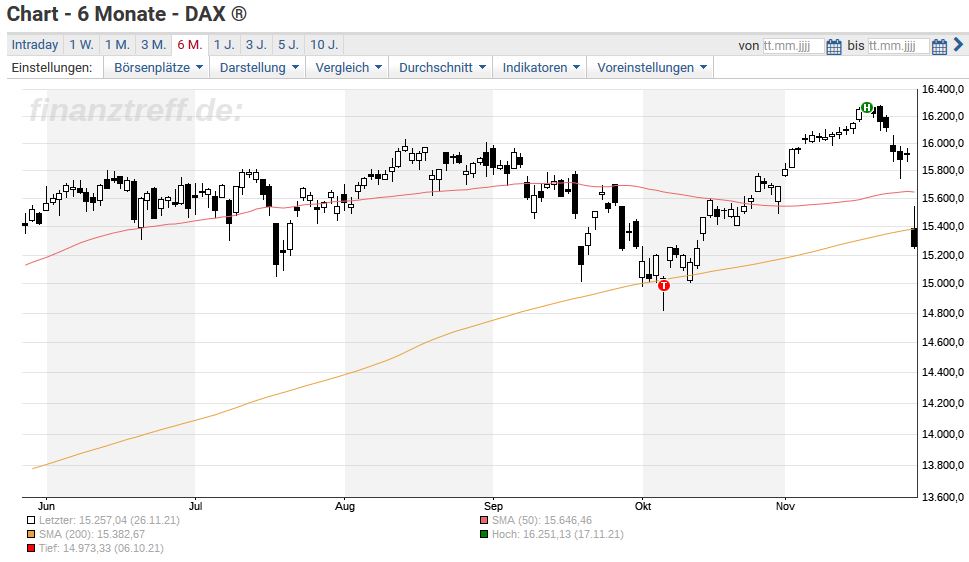Click the blue arrow to apply date range
Screen dimensions: 969x562
(958, 45)
